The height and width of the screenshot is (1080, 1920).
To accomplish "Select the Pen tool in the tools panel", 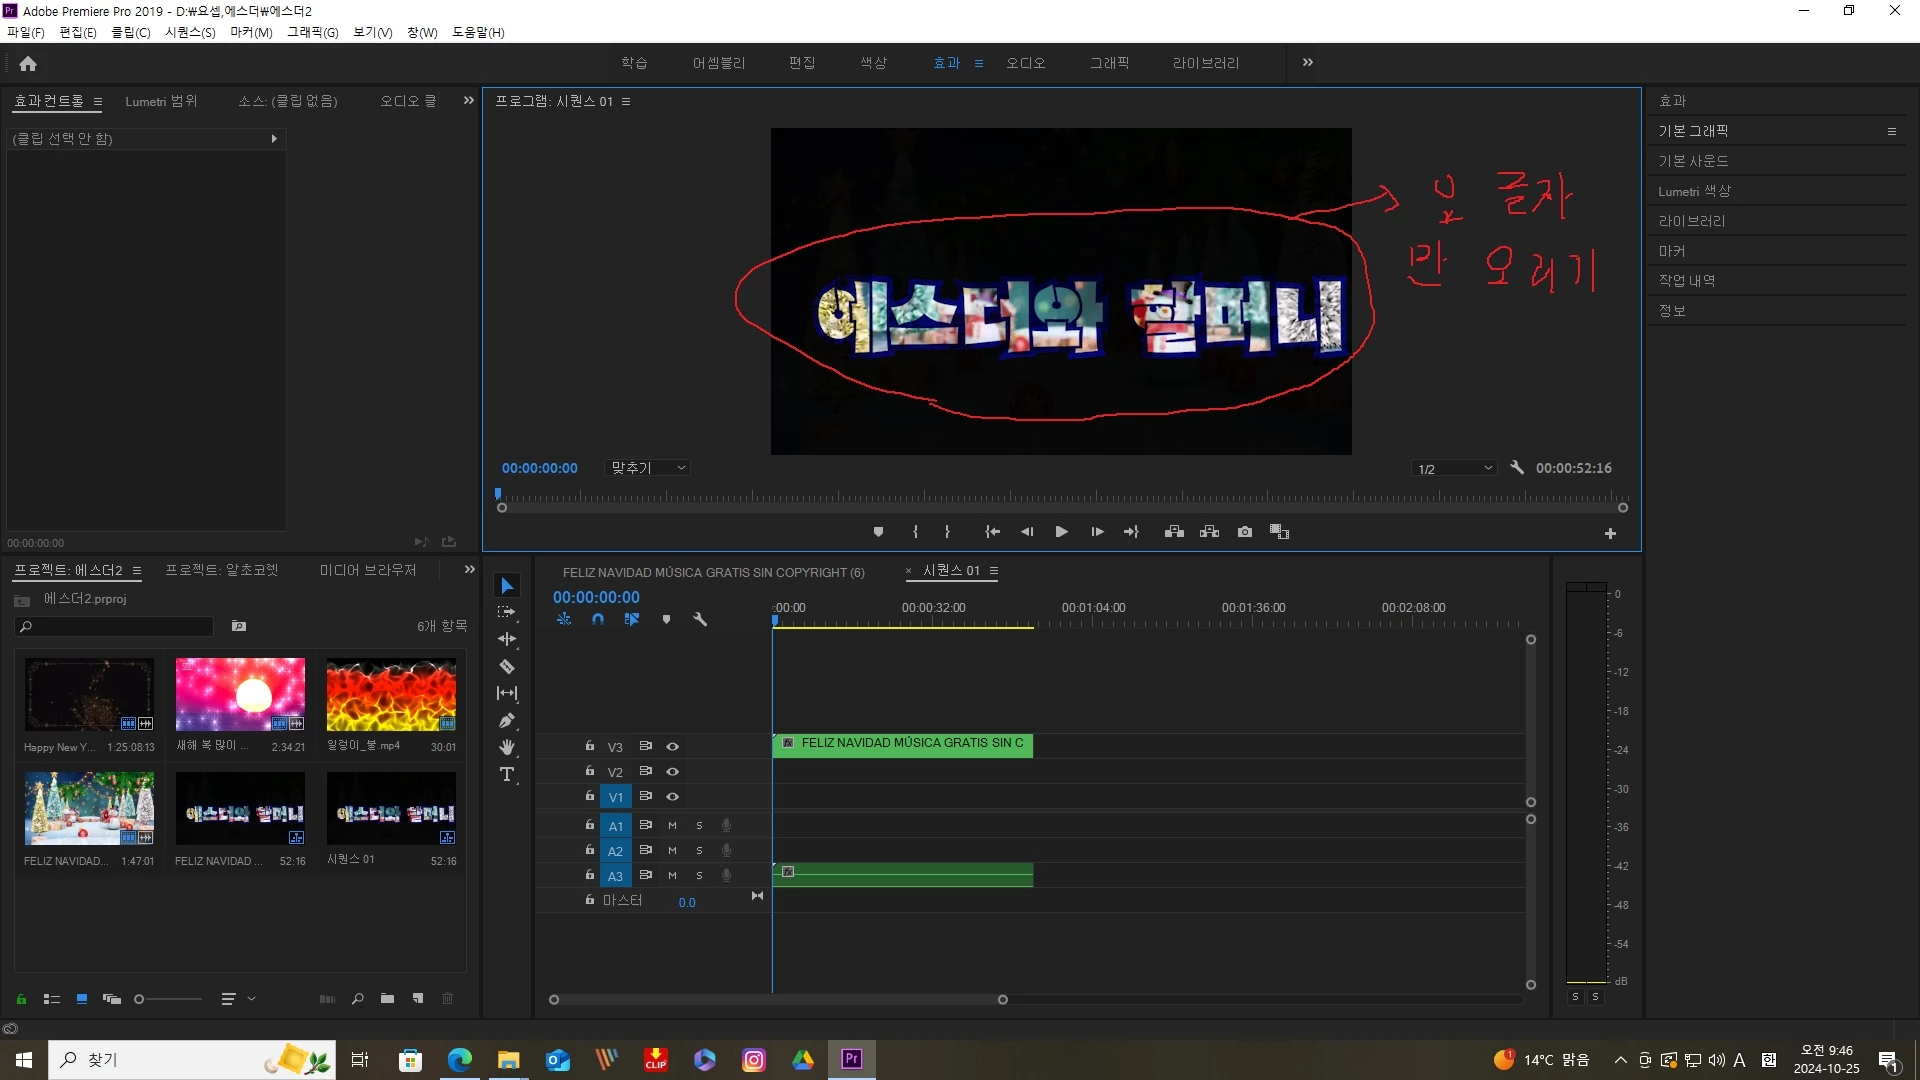I will [507, 720].
